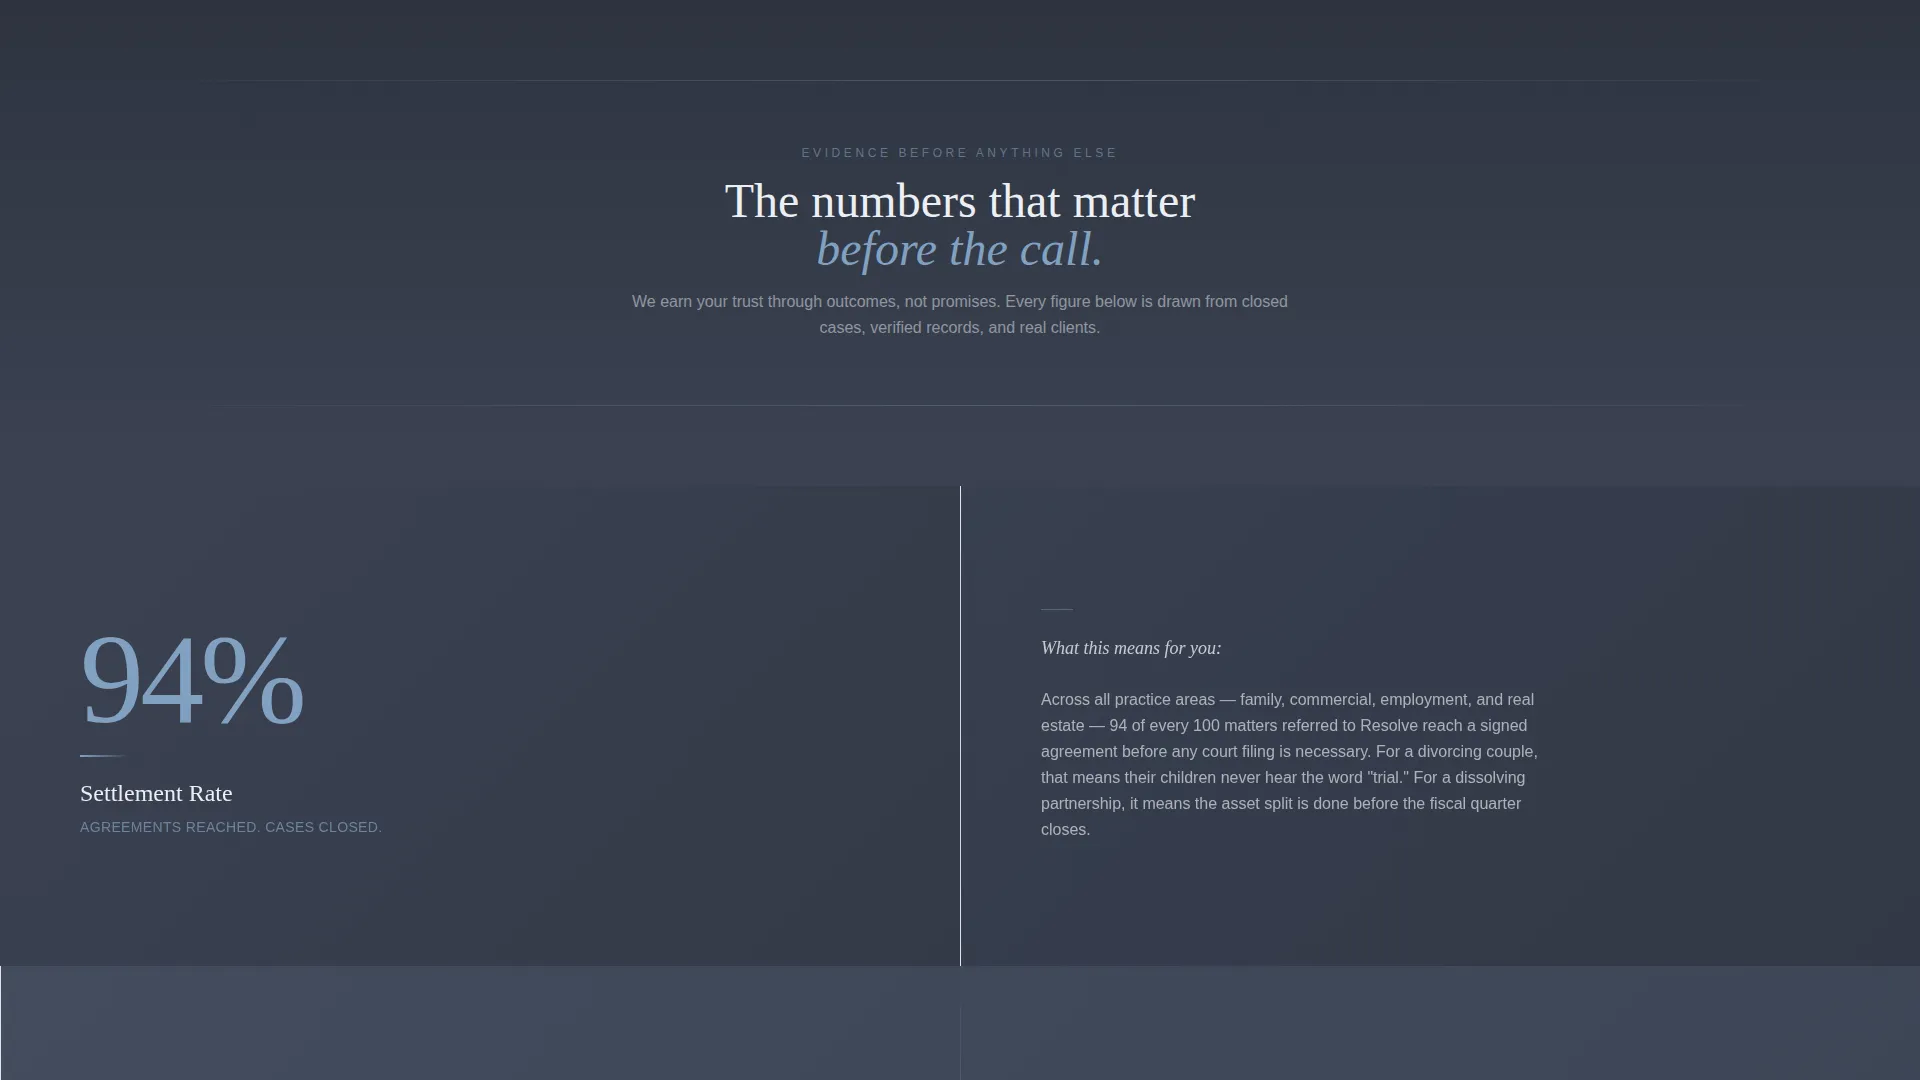Click the vertical divider between the two panels

pyautogui.click(x=960, y=726)
